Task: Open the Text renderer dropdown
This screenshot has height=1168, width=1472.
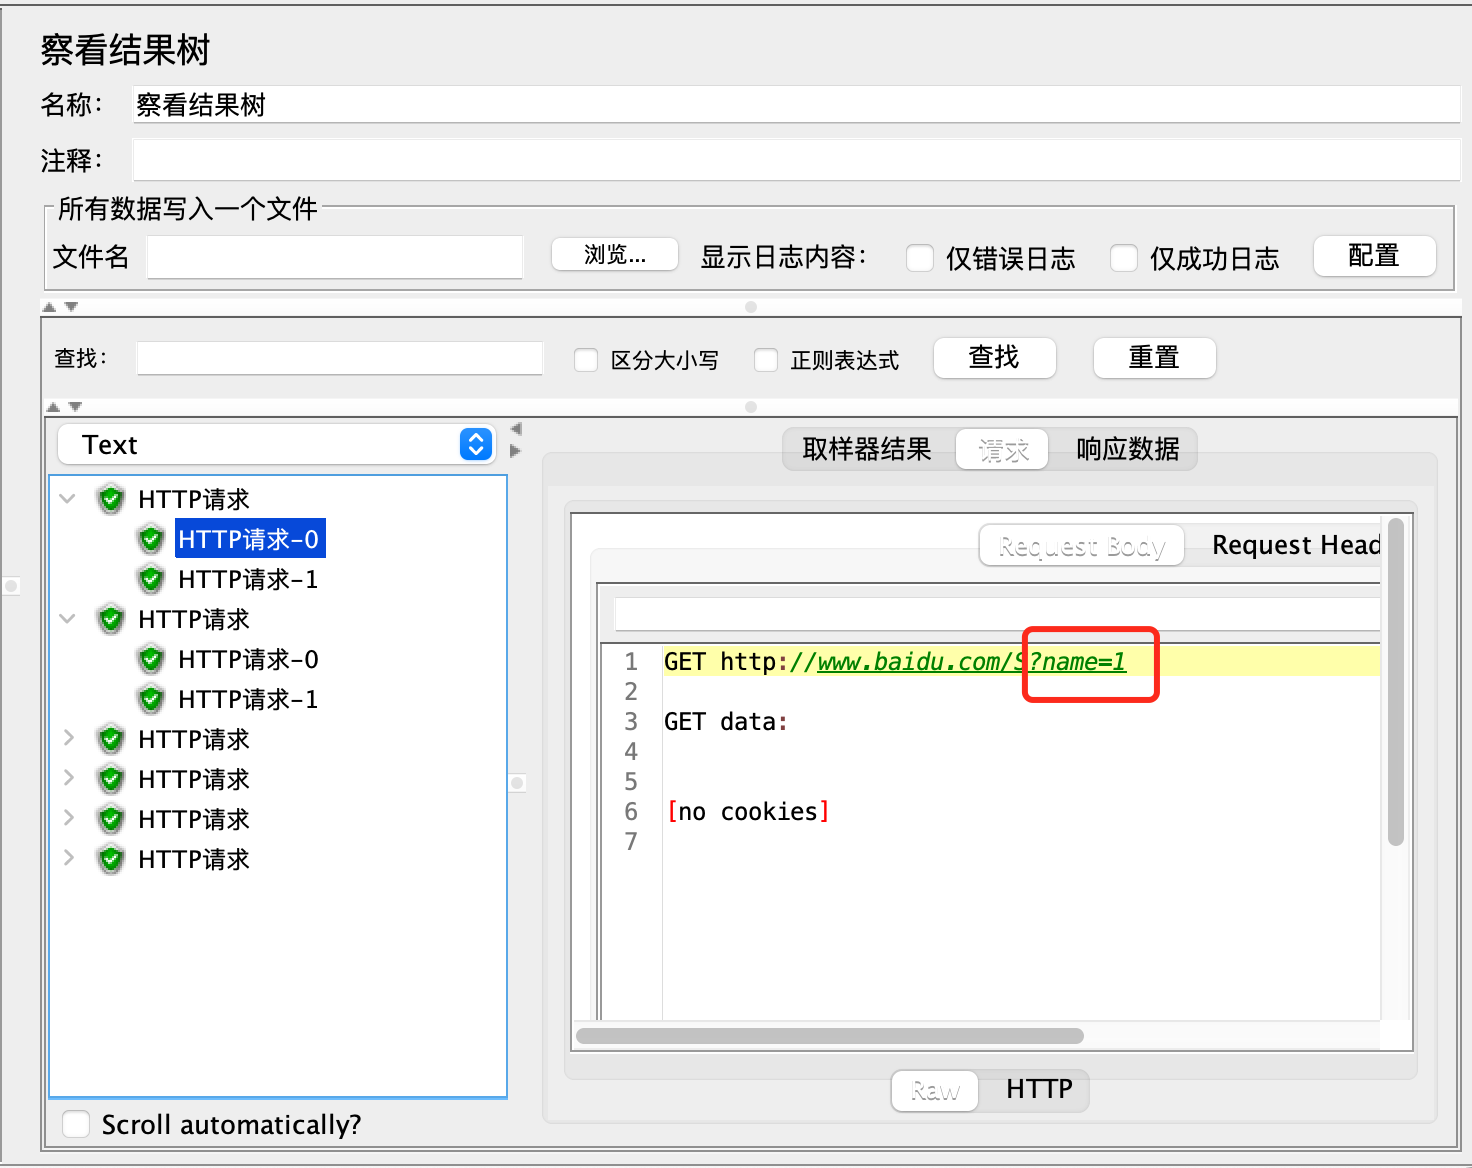Action: click(x=276, y=444)
